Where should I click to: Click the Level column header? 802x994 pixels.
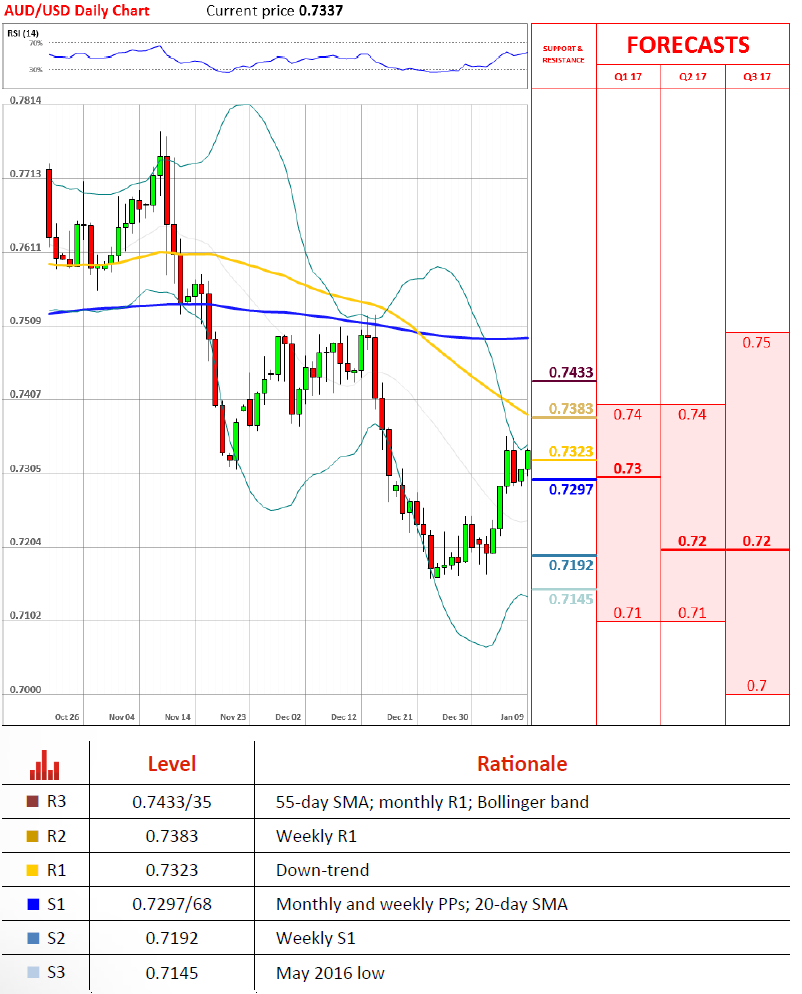172,764
